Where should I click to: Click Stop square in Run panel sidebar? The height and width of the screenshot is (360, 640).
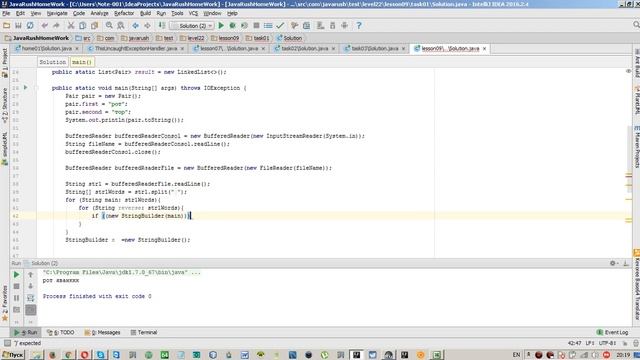(x=16, y=287)
